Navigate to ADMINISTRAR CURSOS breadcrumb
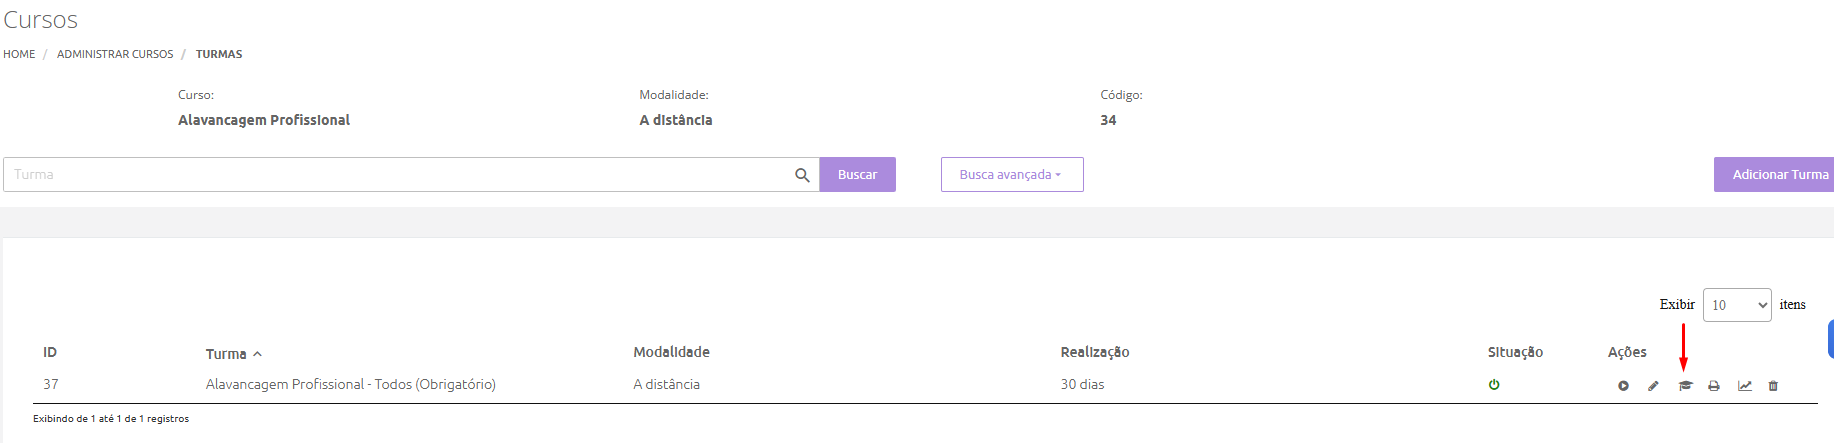The width and height of the screenshot is (1834, 443). [115, 54]
